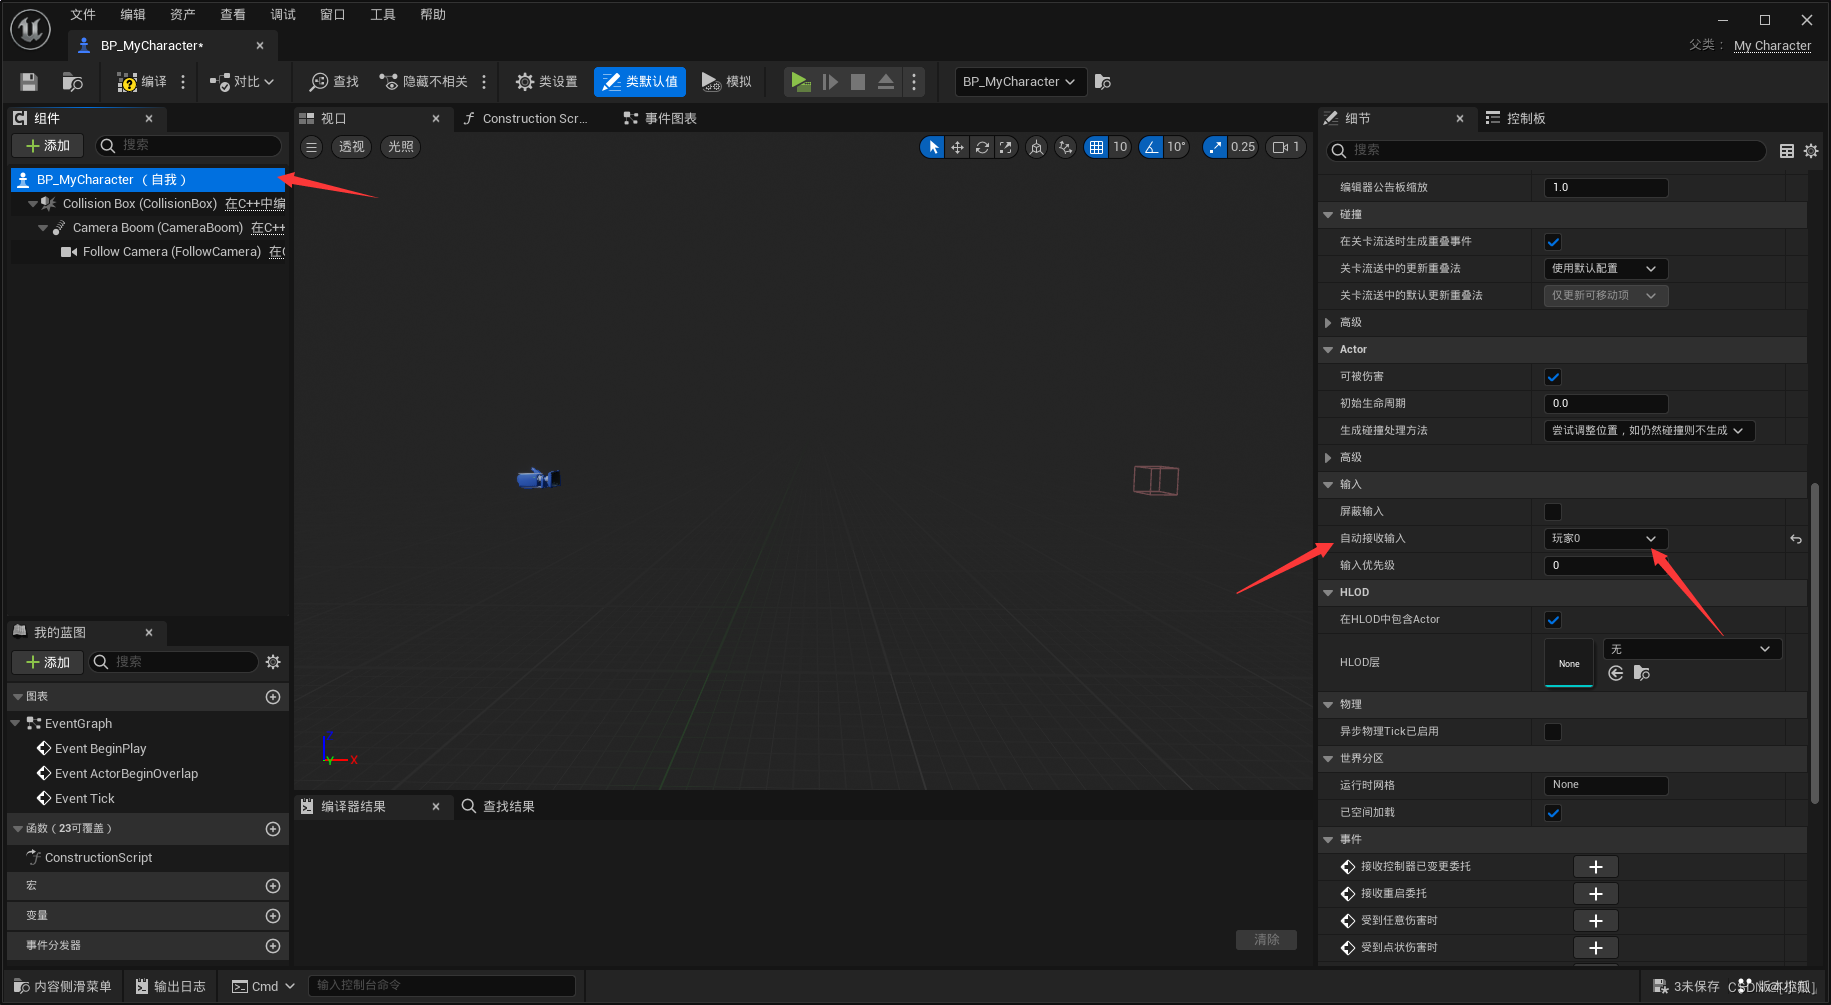Enable the Block Input checkbox
1831x1005 pixels.
(x=1553, y=512)
